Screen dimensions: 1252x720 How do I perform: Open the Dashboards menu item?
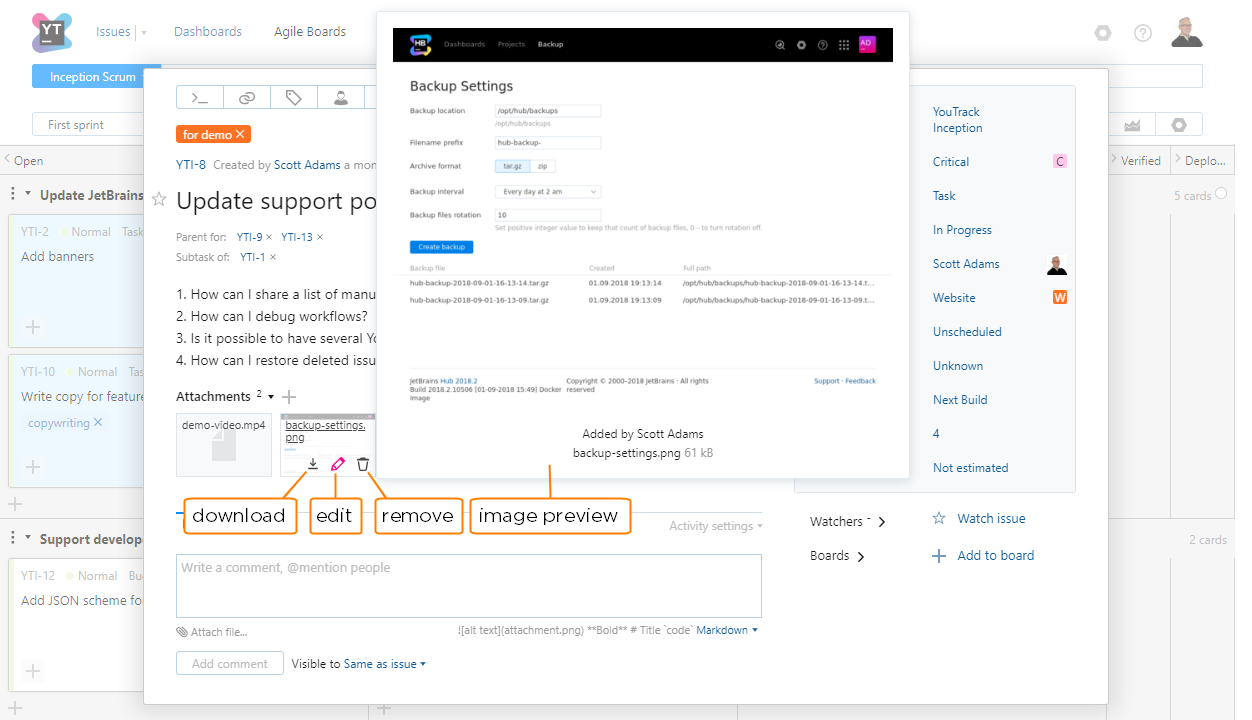tap(208, 32)
